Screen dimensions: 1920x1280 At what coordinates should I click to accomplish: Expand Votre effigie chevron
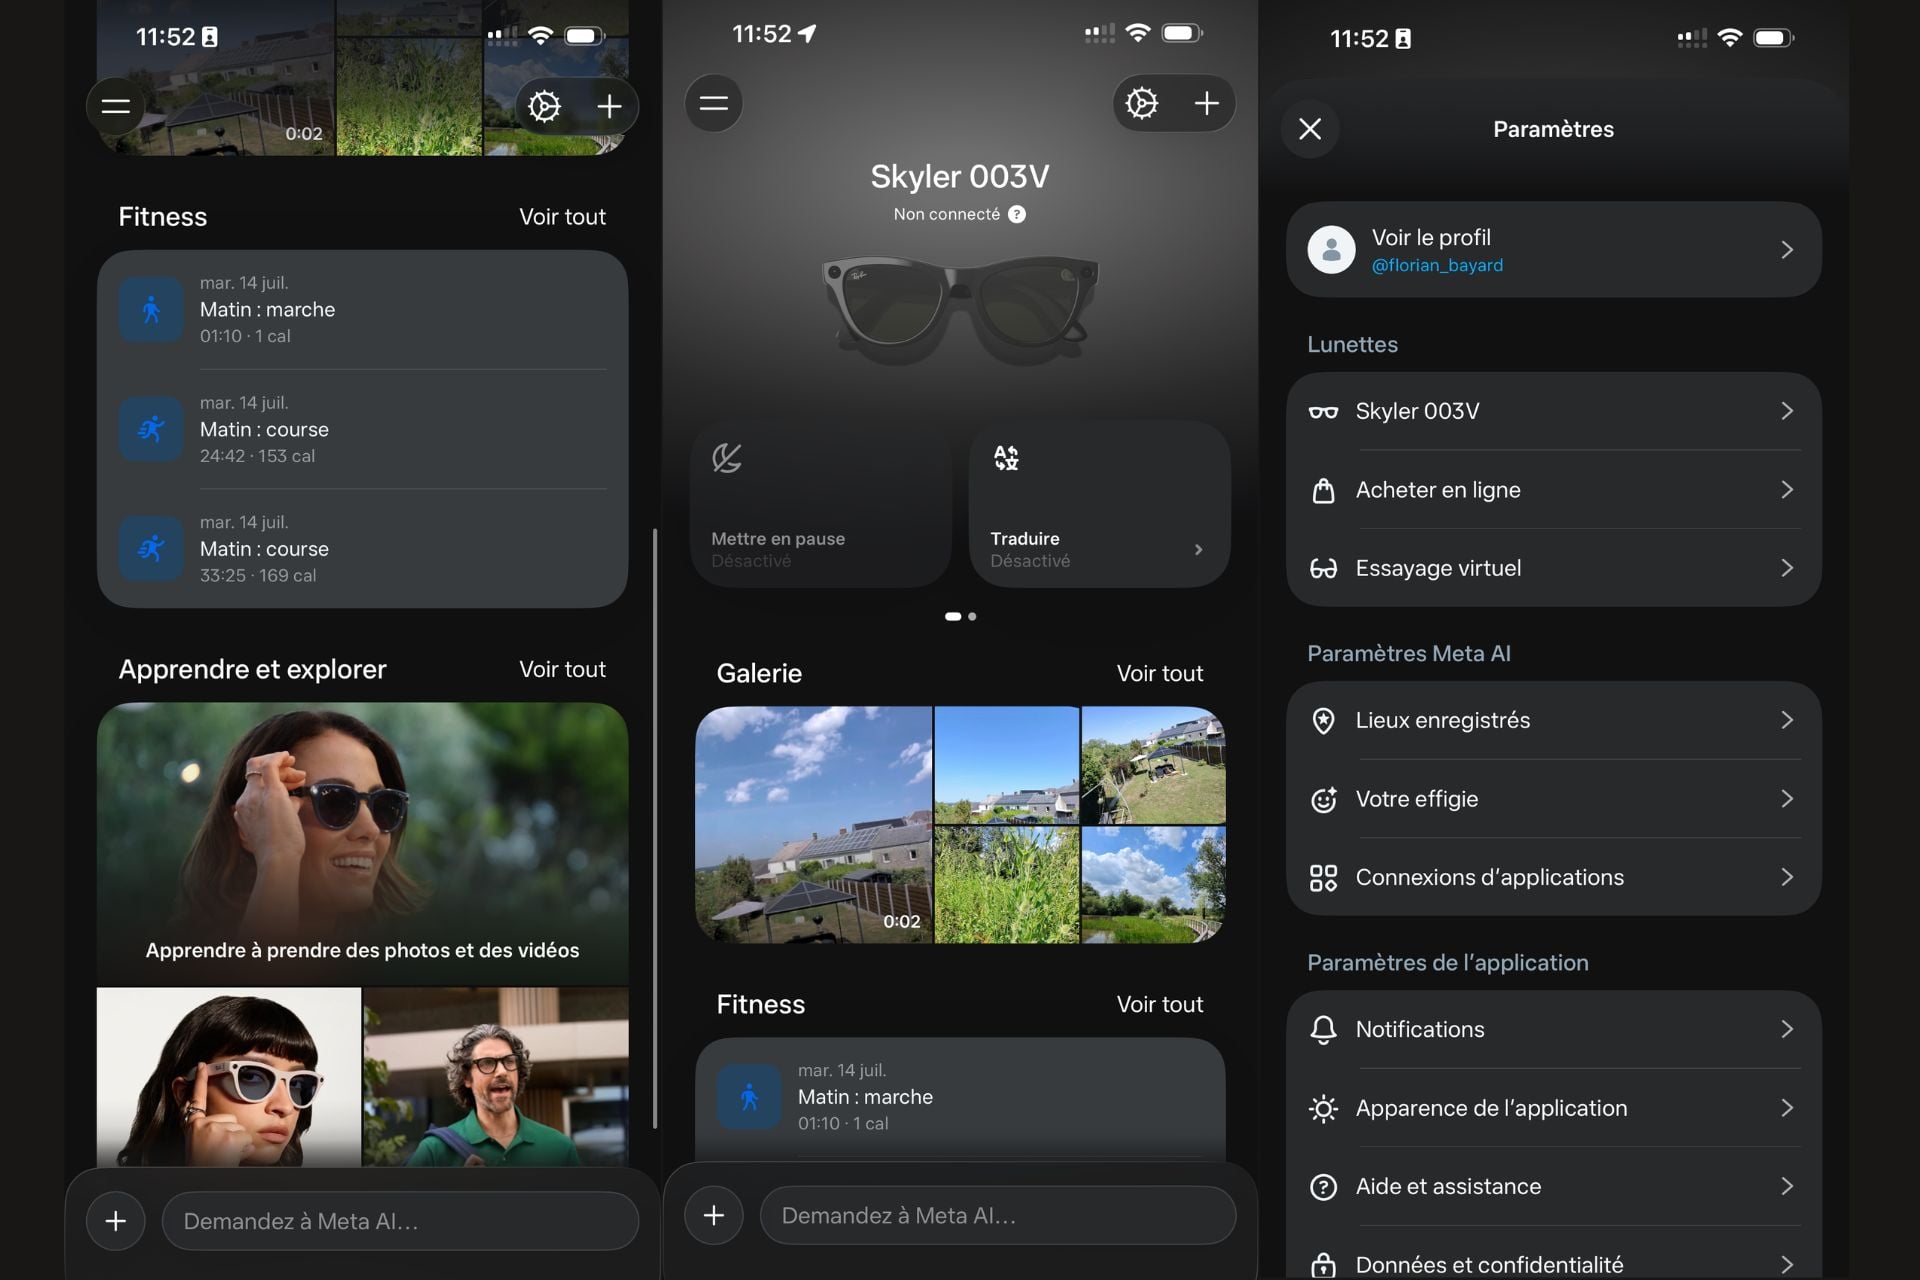tap(1787, 798)
